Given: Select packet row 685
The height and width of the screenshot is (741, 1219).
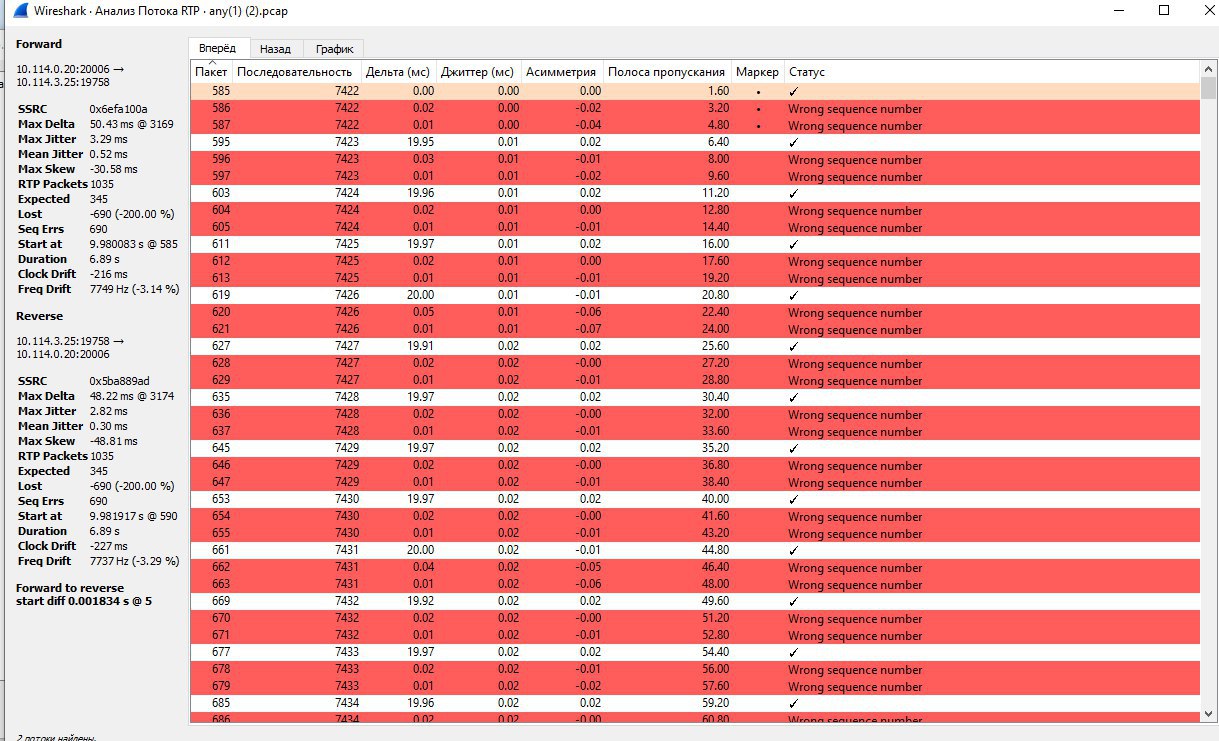Looking at the screenshot, I should (x=695, y=703).
